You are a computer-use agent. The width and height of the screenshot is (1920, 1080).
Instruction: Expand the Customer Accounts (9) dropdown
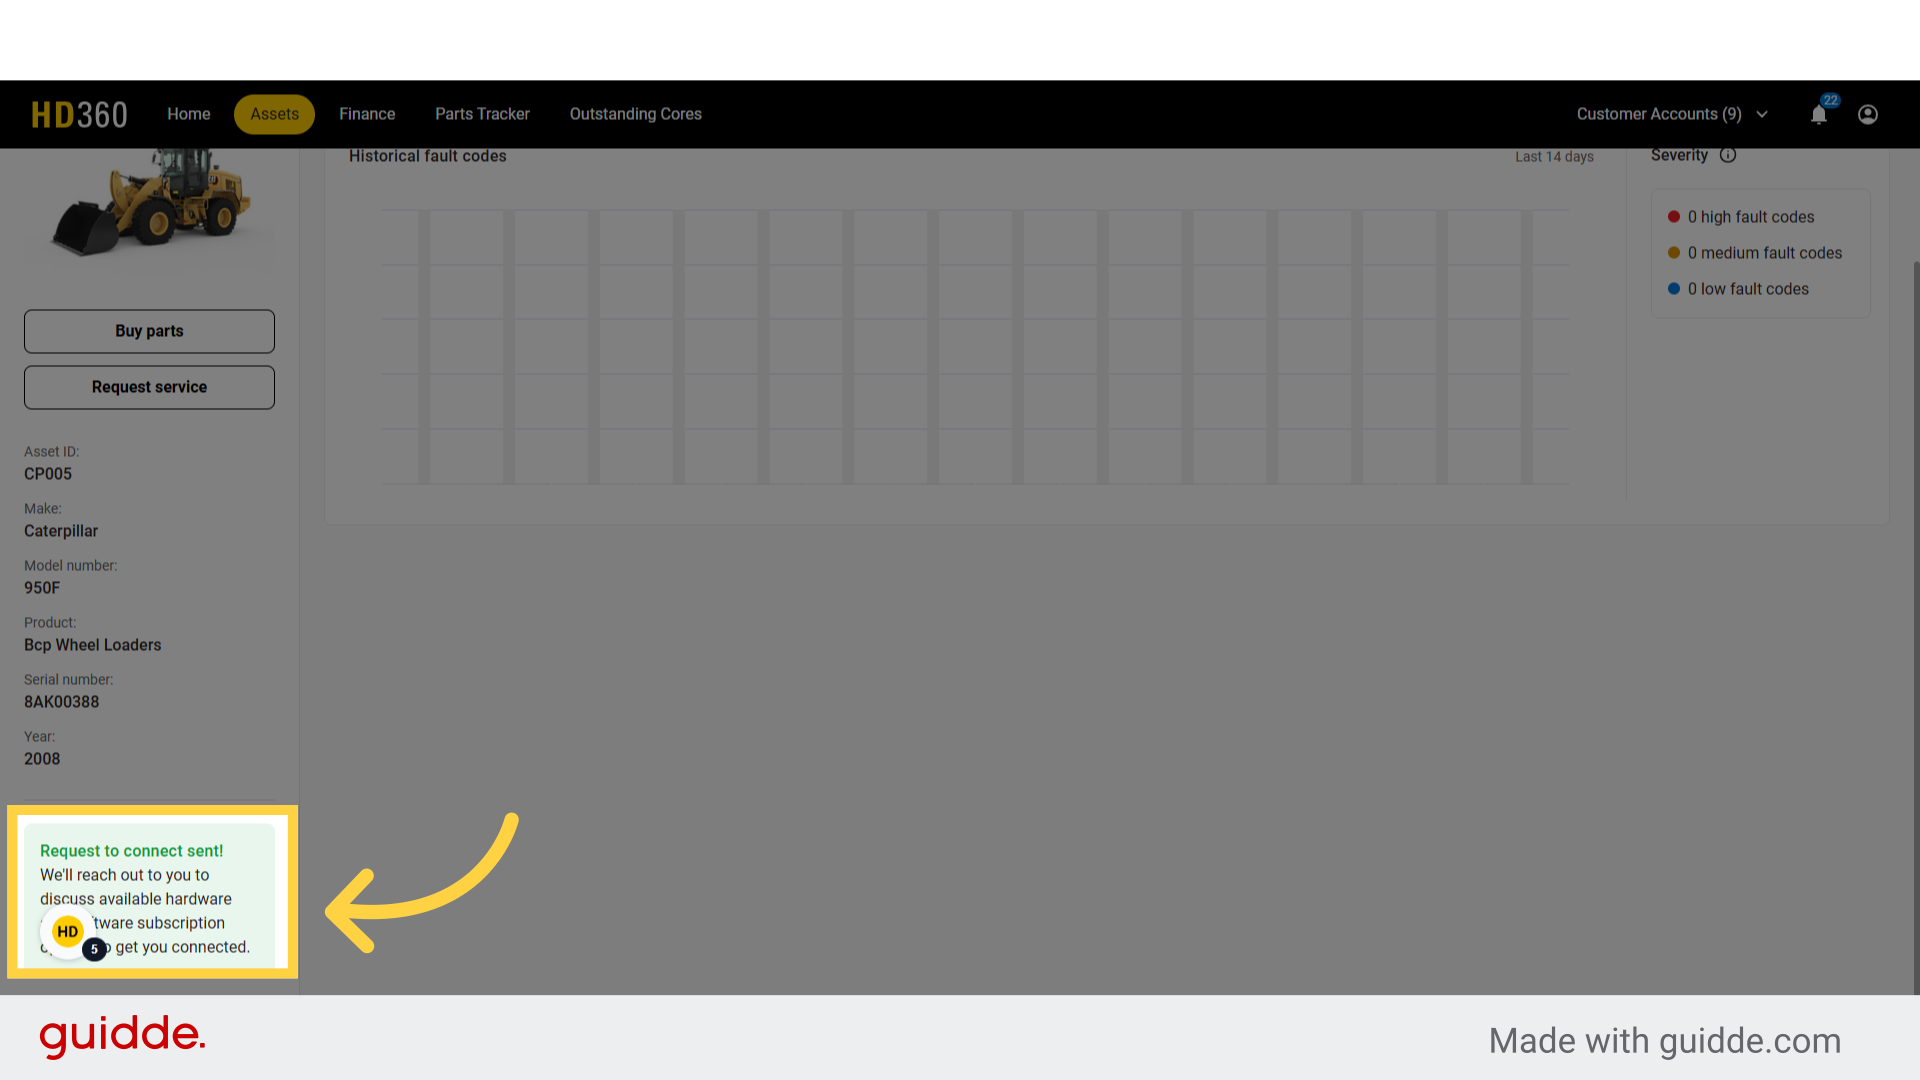[x=1659, y=114]
